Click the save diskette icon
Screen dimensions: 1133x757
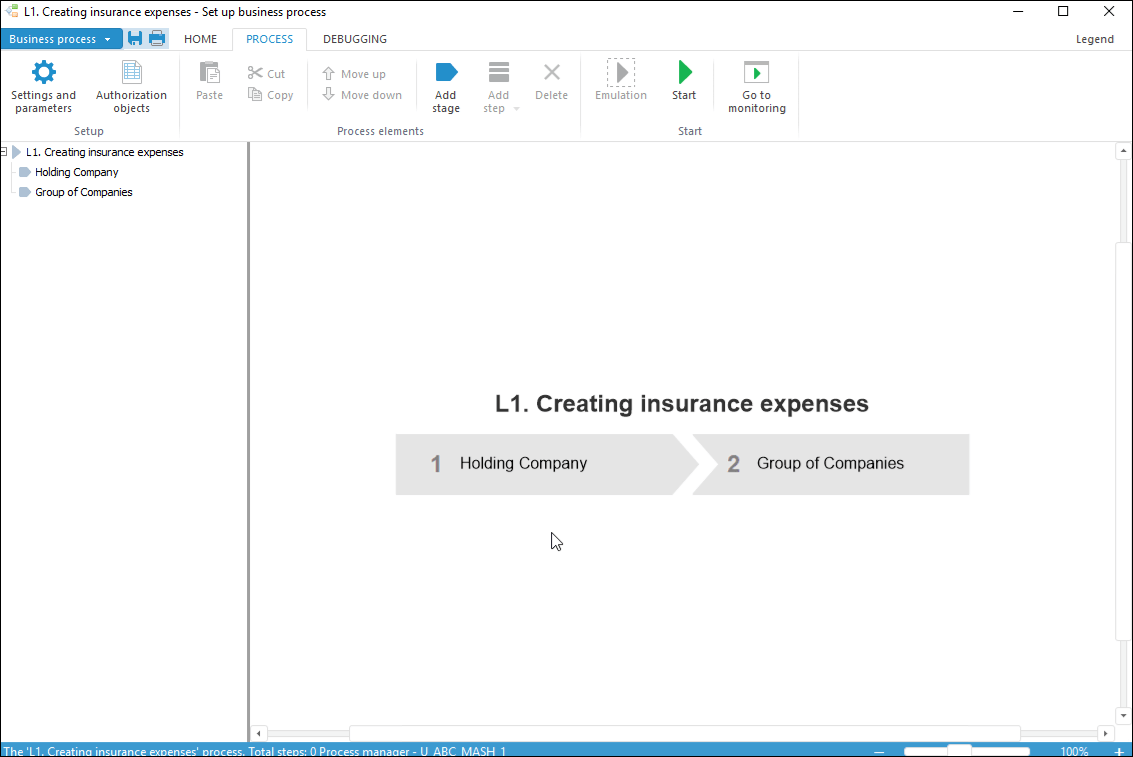135,39
